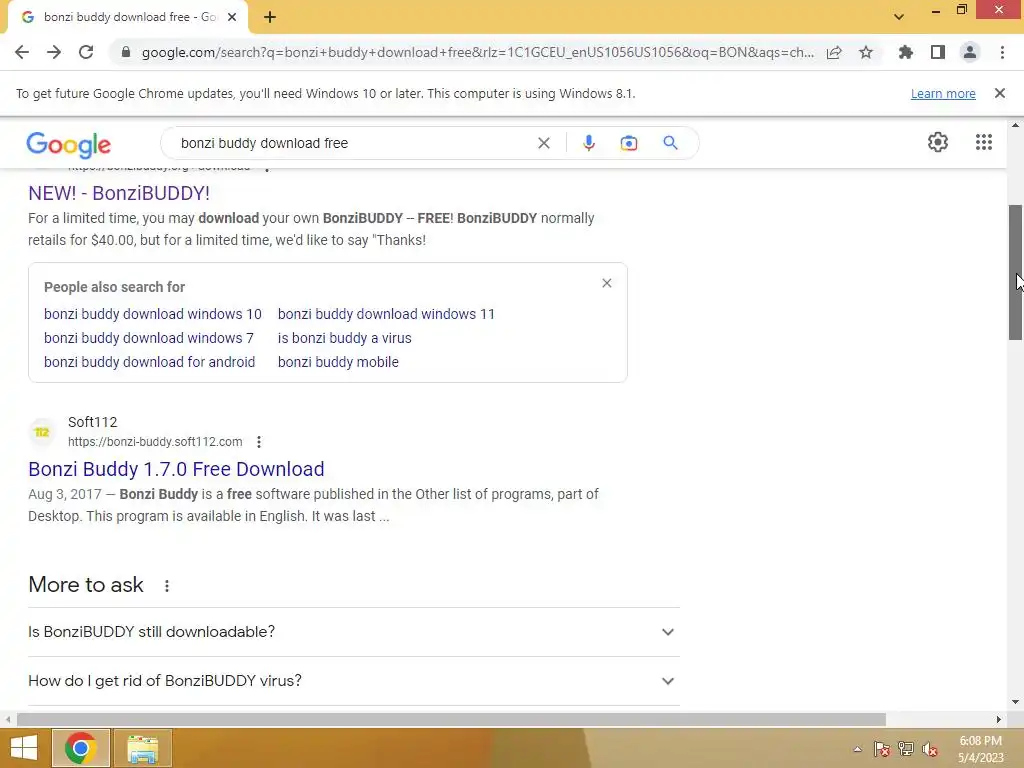The height and width of the screenshot is (768, 1024).
Task: Open the Windows Start button
Action: pos(24,748)
